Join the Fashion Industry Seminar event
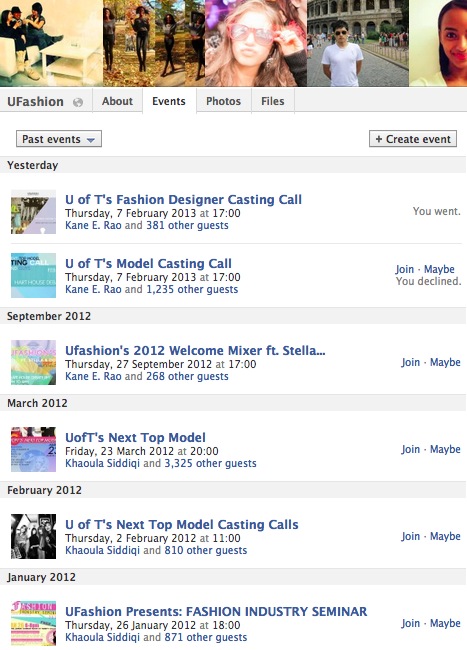This screenshot has width=467, height=650. (x=410, y=623)
